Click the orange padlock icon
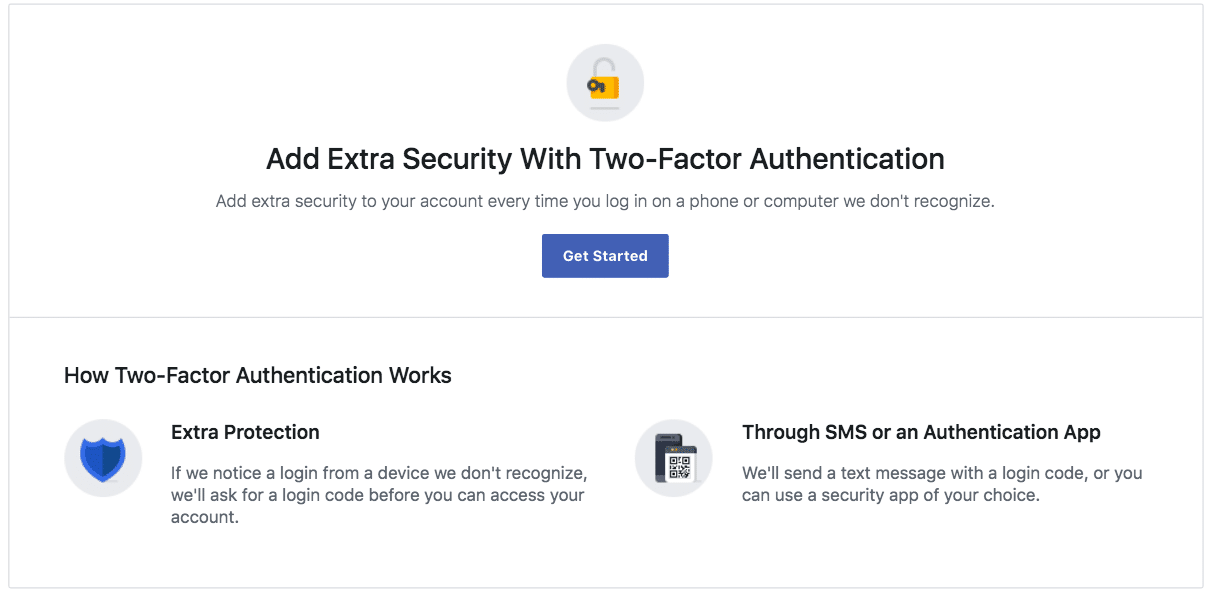The height and width of the screenshot is (595, 1210). (606, 81)
